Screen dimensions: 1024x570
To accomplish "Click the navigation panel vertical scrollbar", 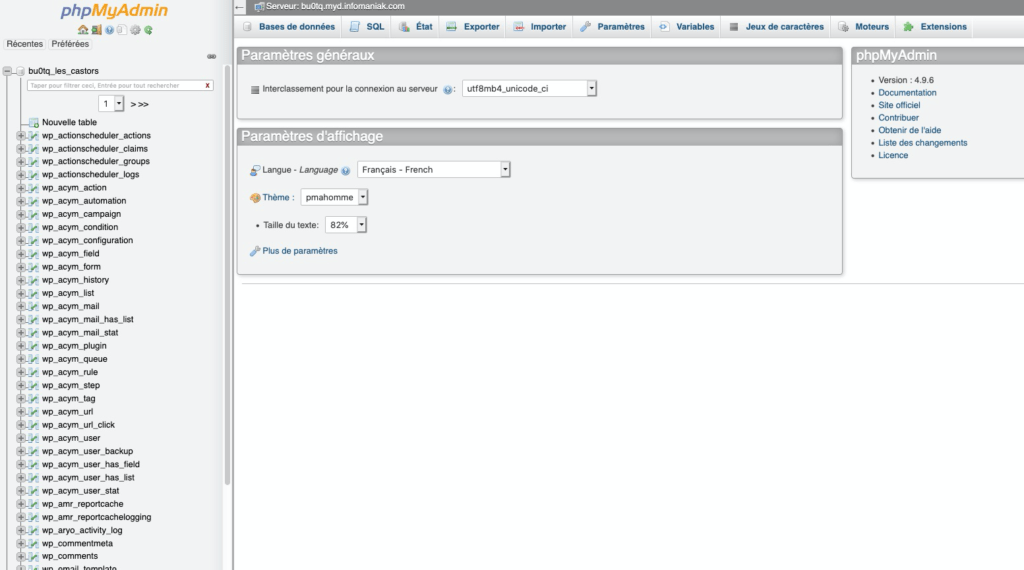I will click(x=227, y=274).
